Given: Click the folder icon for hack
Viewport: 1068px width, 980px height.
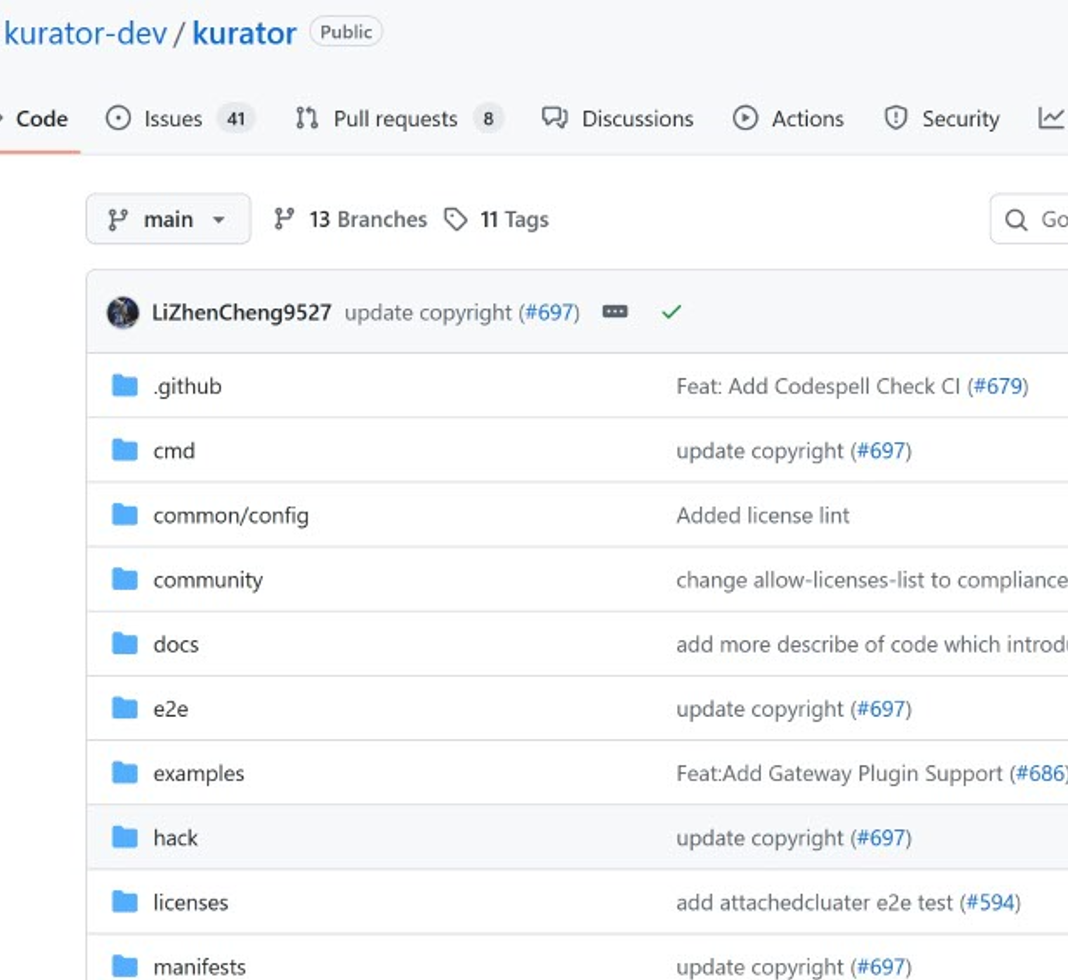Looking at the screenshot, I should (125, 836).
